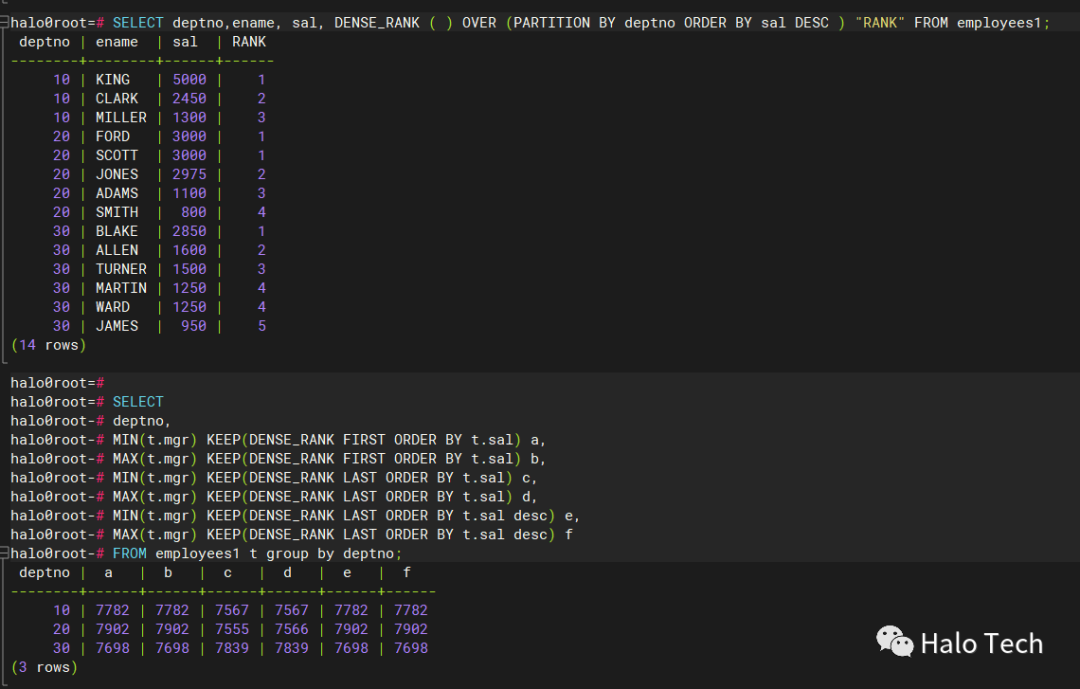Select the KING employee name
This screenshot has height=689, width=1080.
tap(112, 80)
